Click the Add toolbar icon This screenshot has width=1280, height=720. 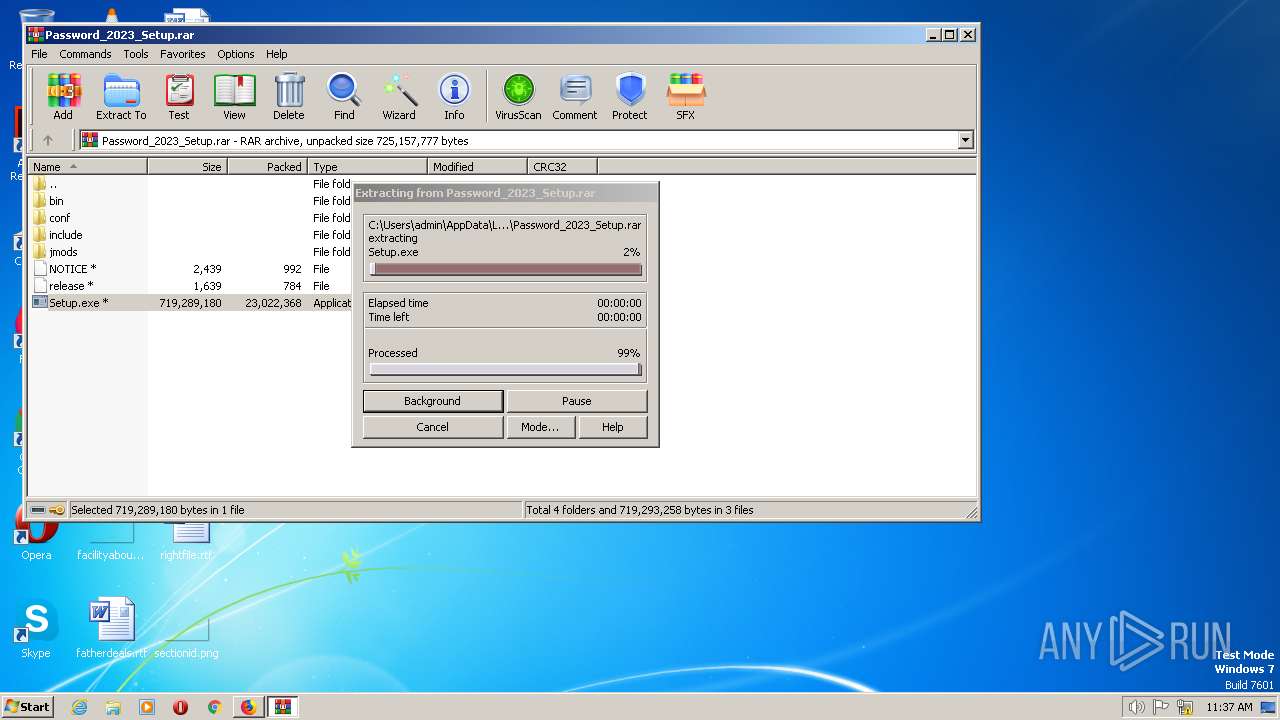tap(63, 97)
